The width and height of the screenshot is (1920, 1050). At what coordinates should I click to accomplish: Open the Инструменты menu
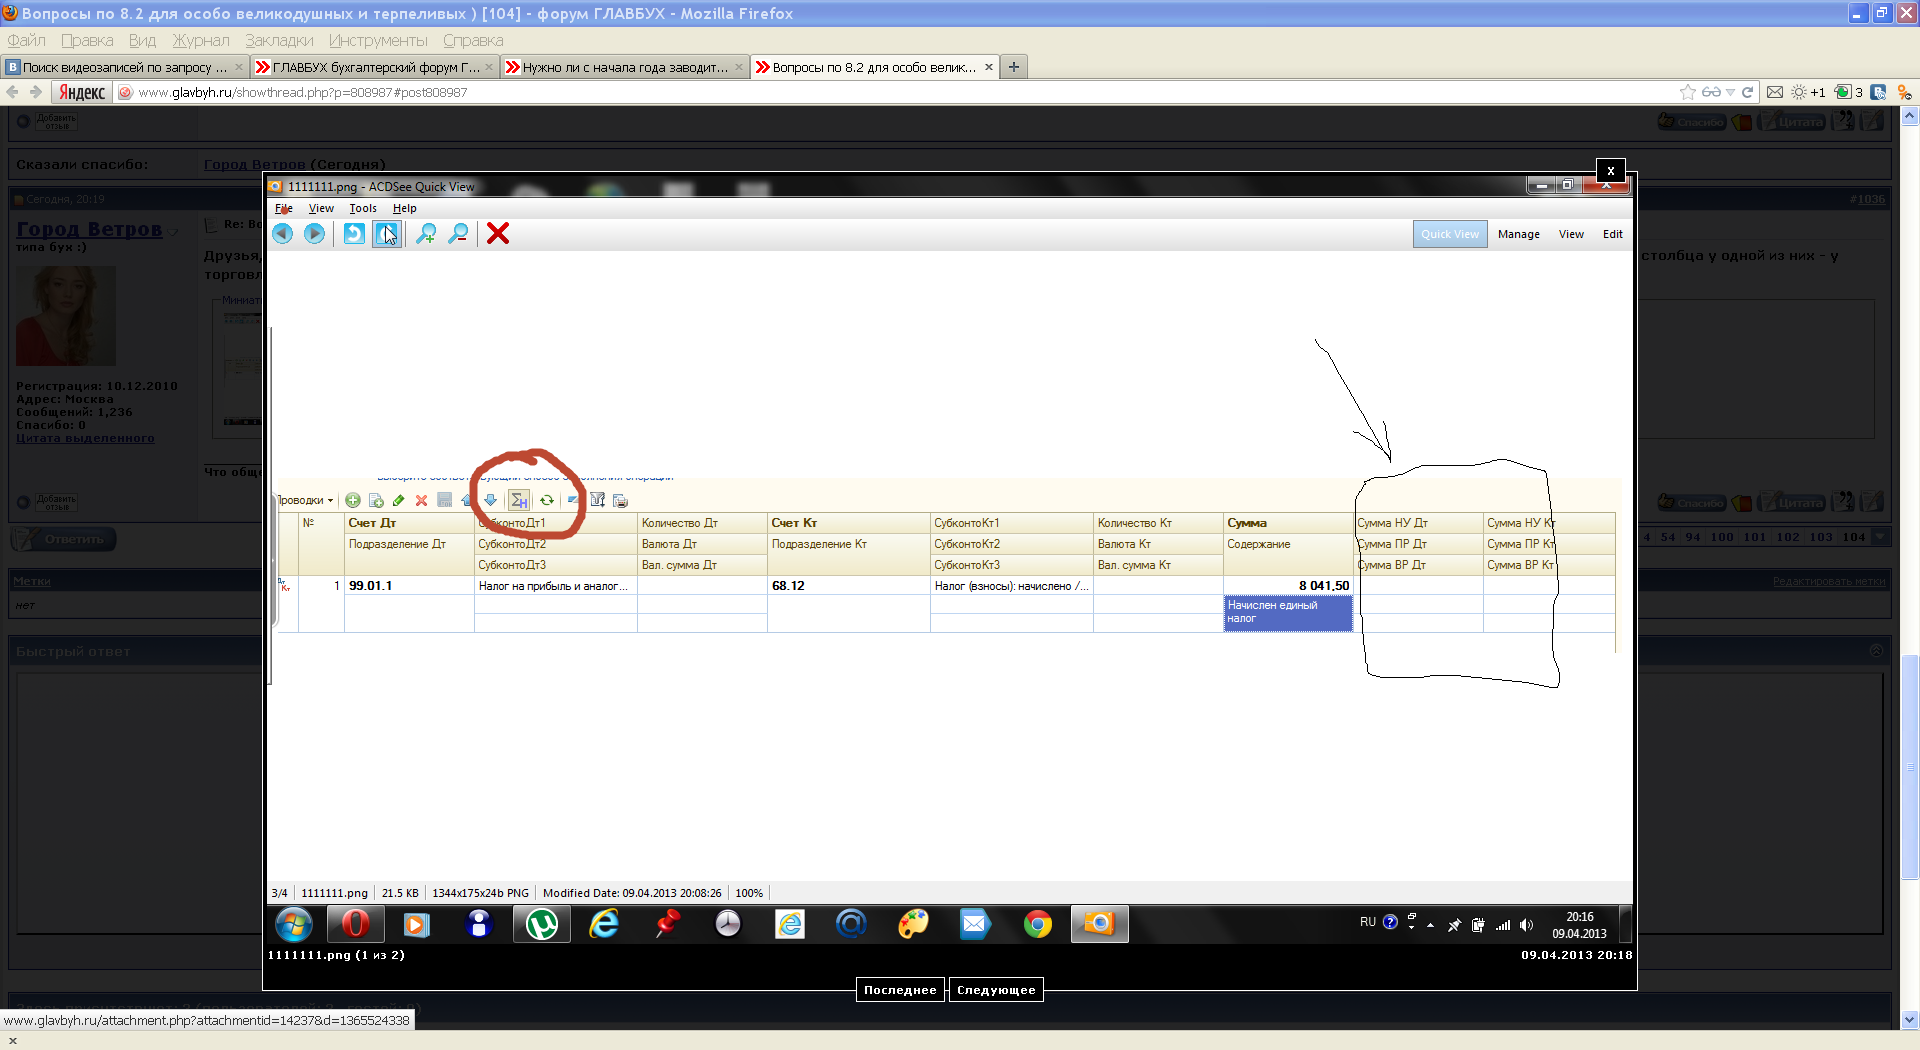(x=378, y=40)
